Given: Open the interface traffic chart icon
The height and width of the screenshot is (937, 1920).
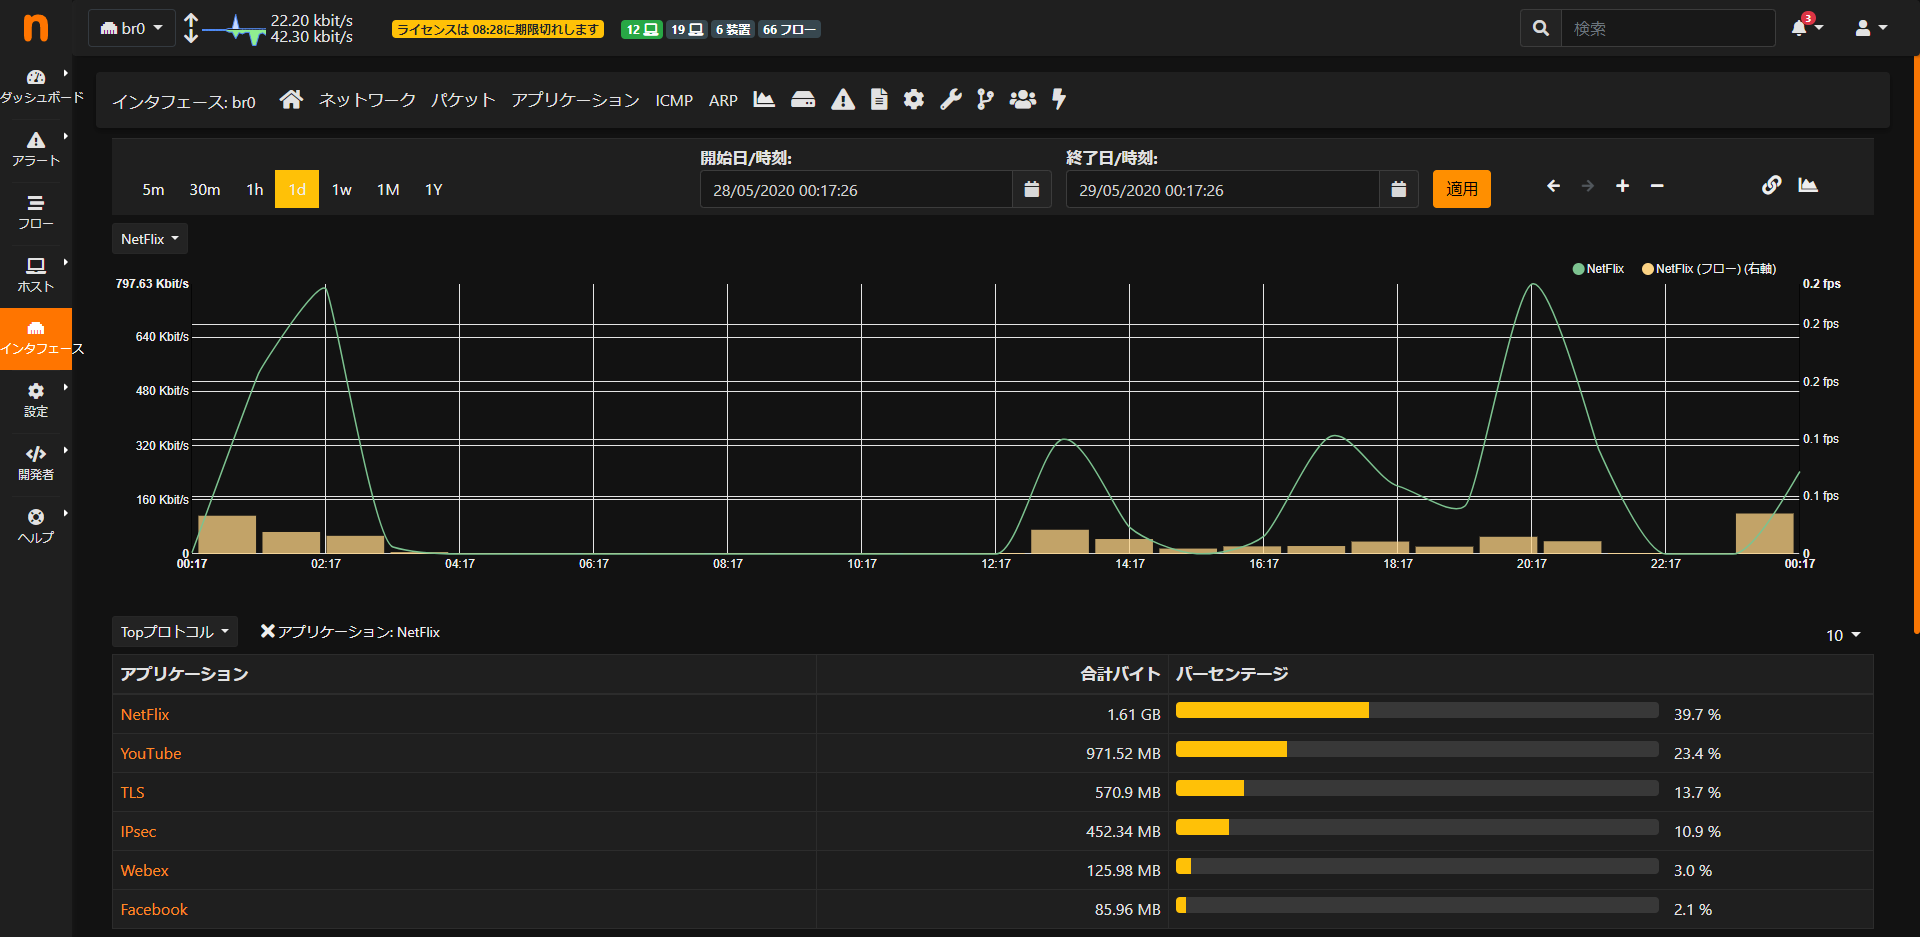Looking at the screenshot, I should 764,99.
